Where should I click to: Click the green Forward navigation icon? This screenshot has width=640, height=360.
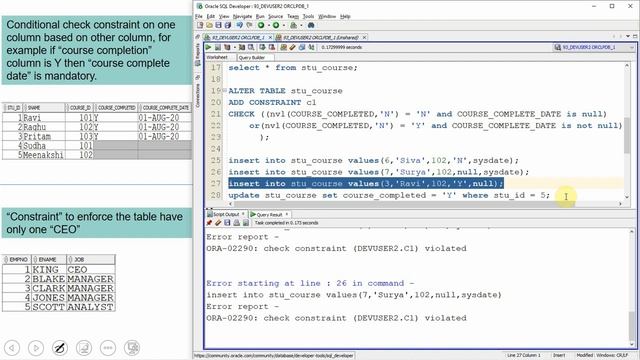[276, 25]
